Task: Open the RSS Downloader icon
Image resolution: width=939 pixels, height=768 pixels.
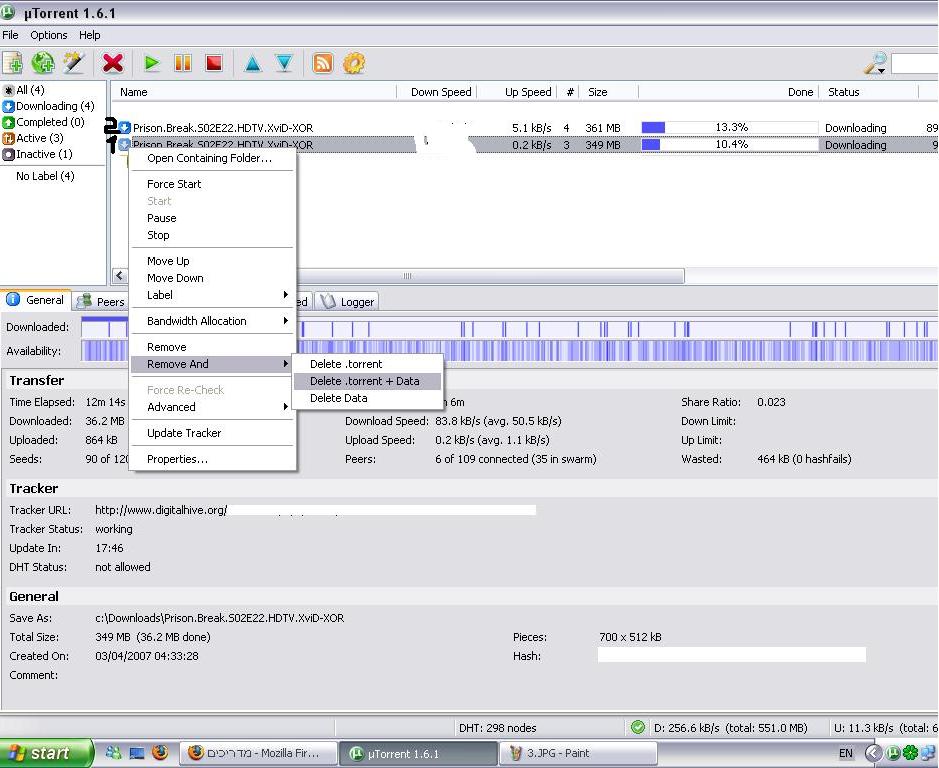Action: point(323,63)
